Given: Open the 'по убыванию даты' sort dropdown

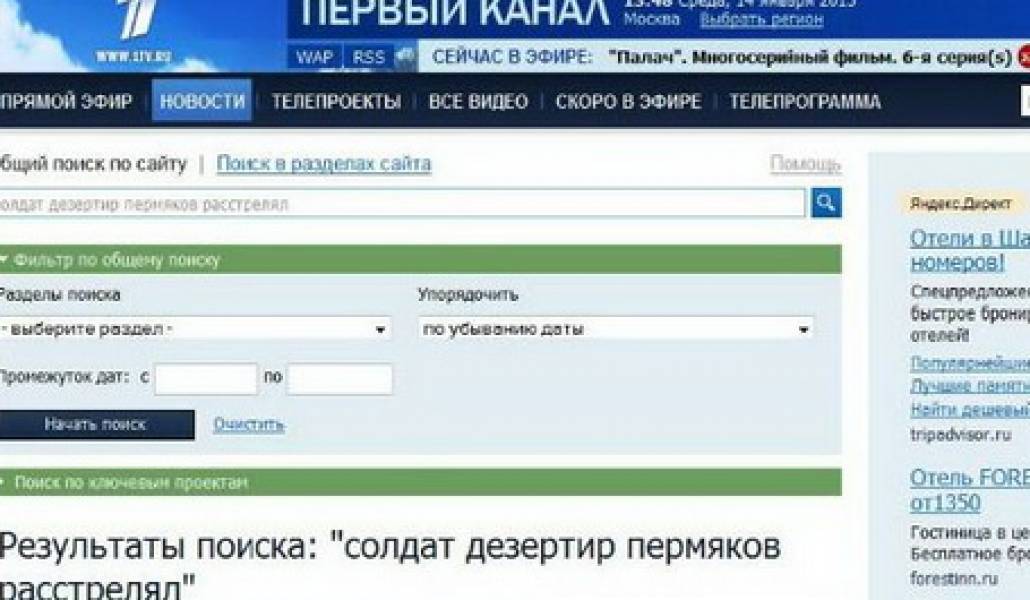Looking at the screenshot, I should point(616,329).
